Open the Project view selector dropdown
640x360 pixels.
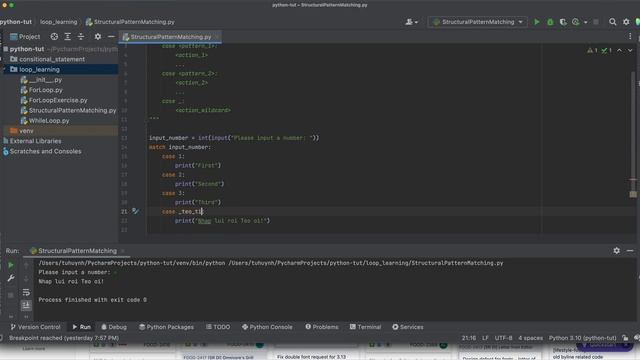coord(25,37)
